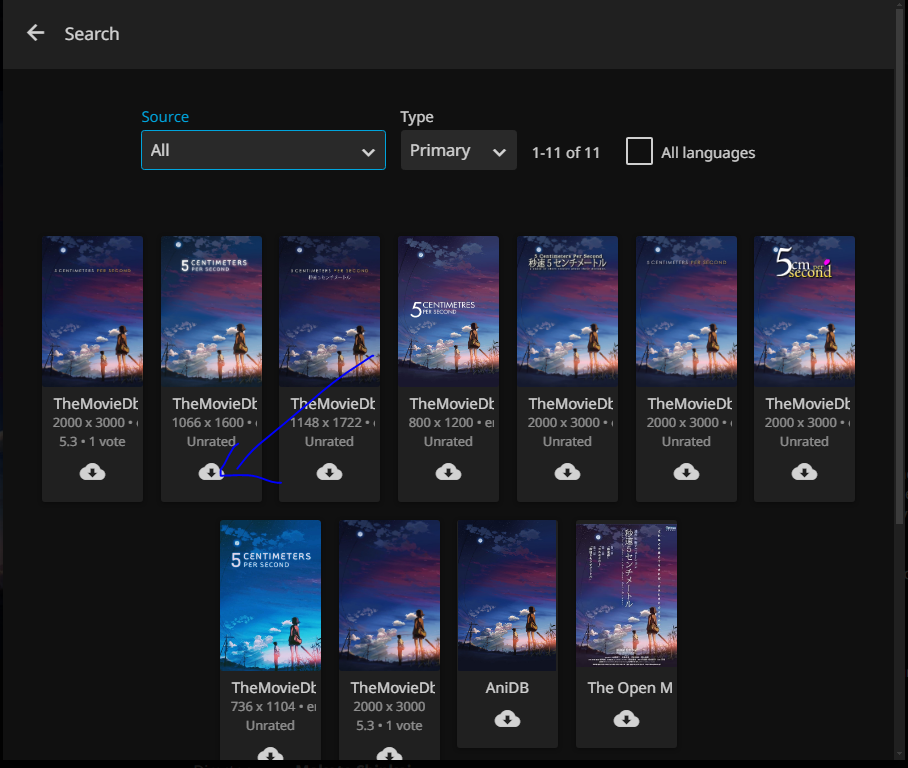This screenshot has height=768, width=908.
Task: Download The Open Movie Database poster
Action: [626, 719]
